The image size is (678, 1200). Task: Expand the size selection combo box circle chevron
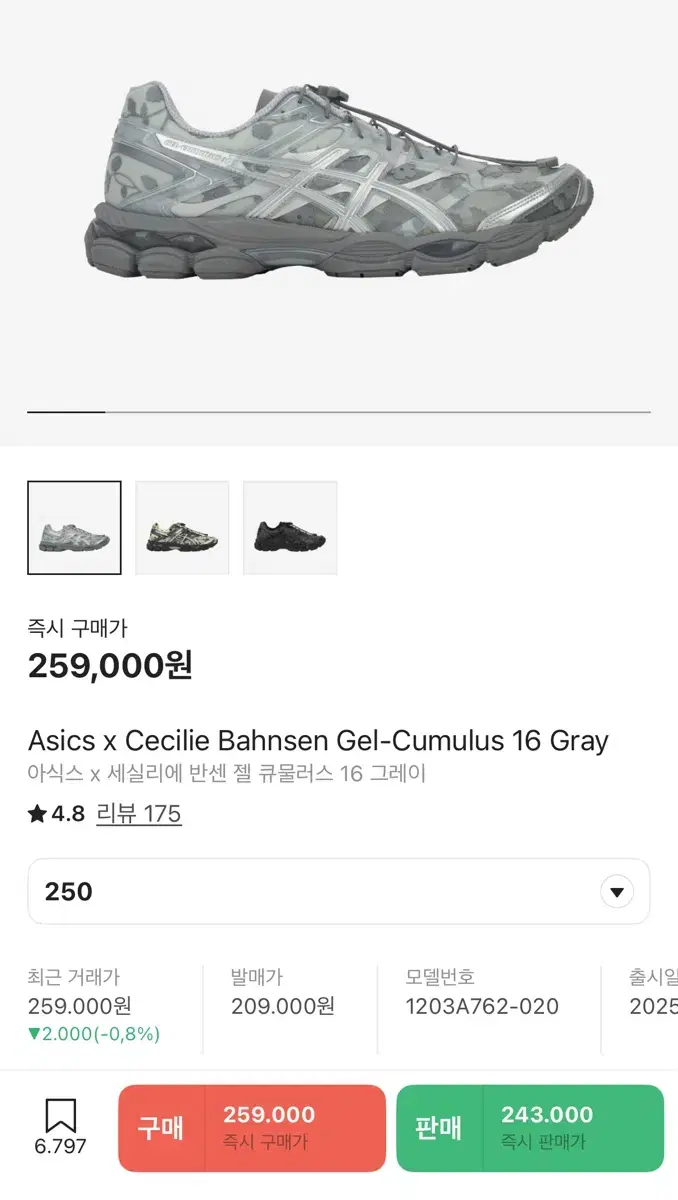(618, 890)
